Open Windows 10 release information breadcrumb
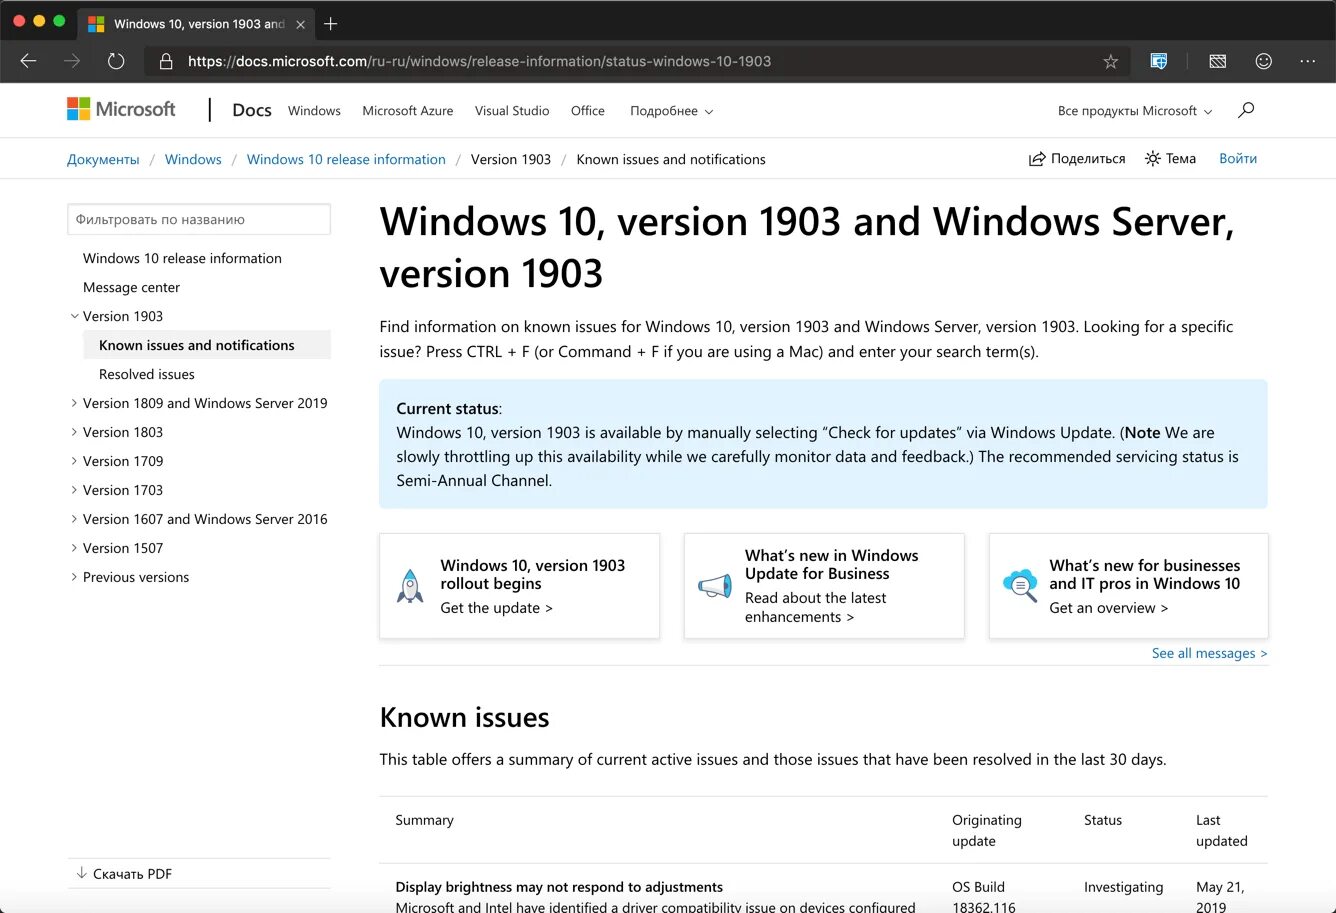Viewport: 1336px width, 913px height. click(346, 159)
